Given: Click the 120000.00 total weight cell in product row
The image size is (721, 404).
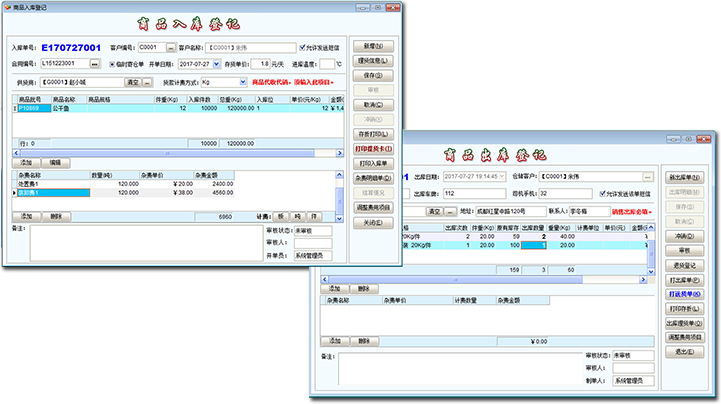Looking at the screenshot, I should click(x=237, y=108).
